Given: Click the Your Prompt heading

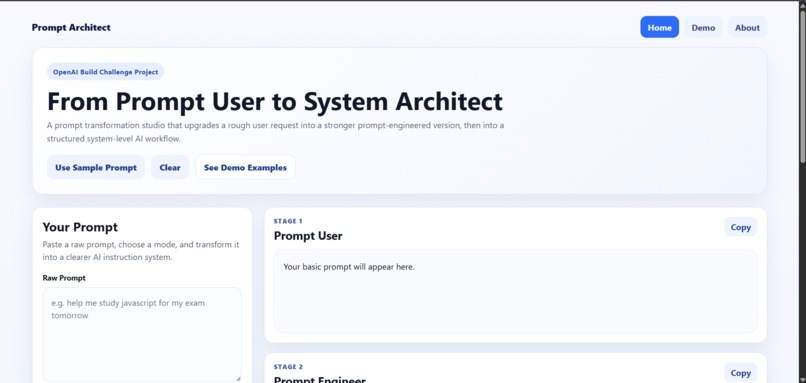Looking at the screenshot, I should pyautogui.click(x=80, y=227).
